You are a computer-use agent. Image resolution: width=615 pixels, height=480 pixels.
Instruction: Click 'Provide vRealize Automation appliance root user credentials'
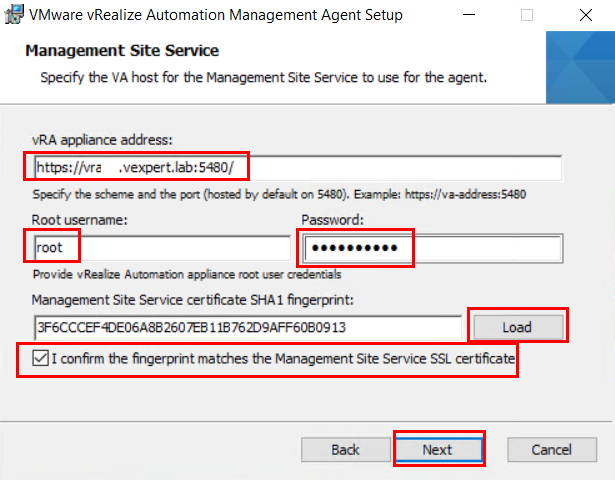187,275
